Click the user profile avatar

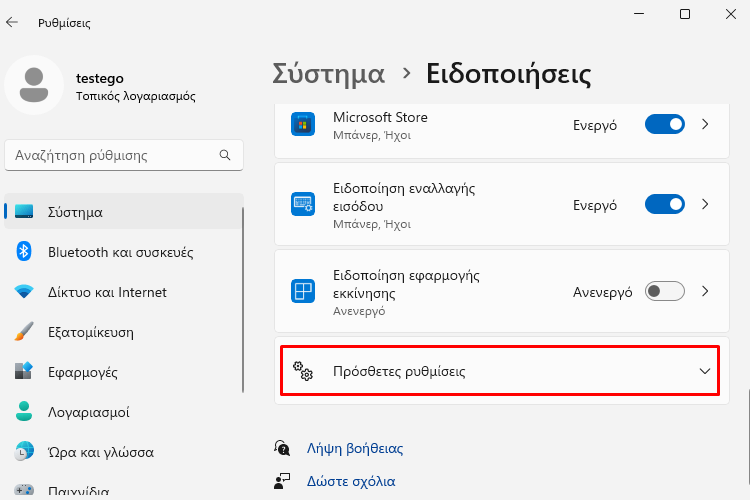(x=34, y=85)
